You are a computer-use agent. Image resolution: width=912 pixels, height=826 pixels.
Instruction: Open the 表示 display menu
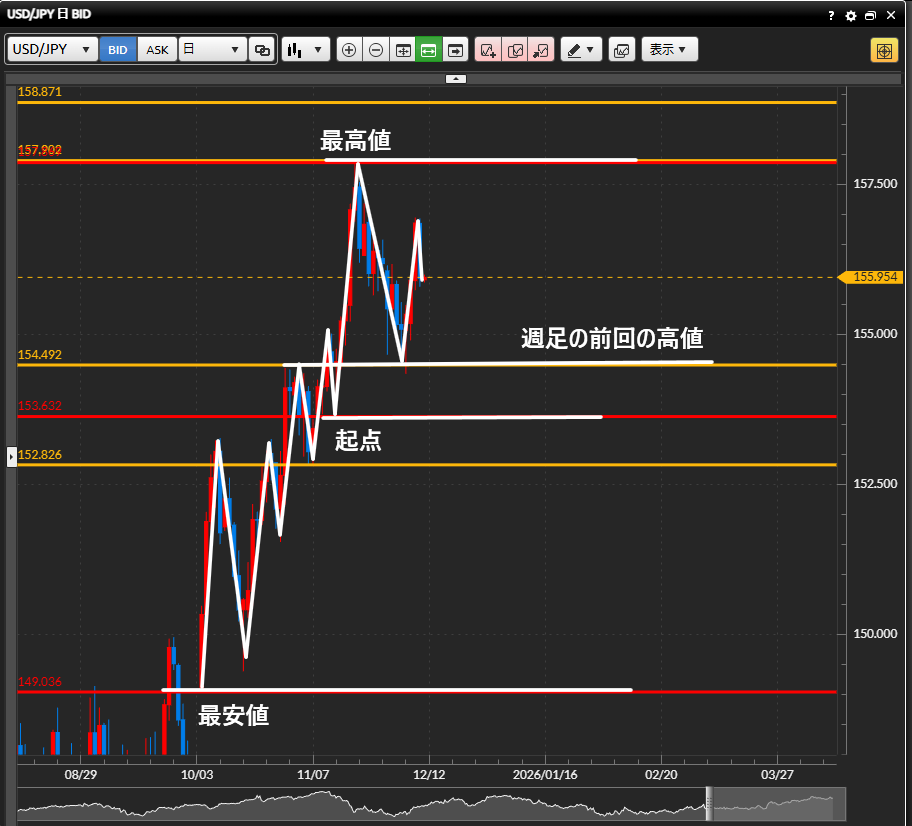pos(669,50)
